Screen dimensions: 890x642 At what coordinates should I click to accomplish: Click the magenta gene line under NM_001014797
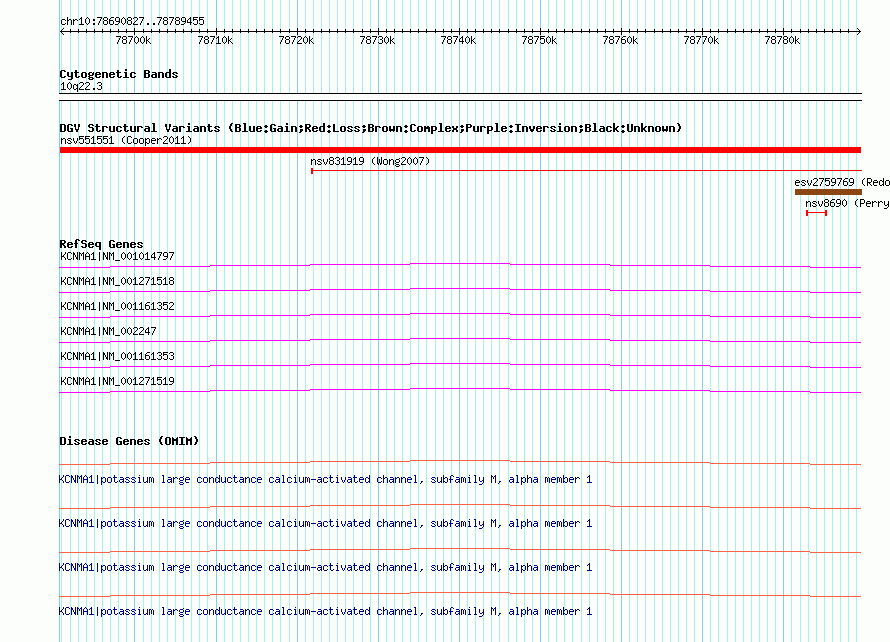[460, 265]
